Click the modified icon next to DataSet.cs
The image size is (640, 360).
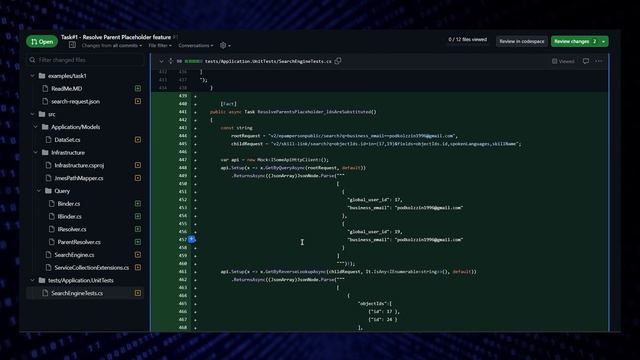(138, 140)
